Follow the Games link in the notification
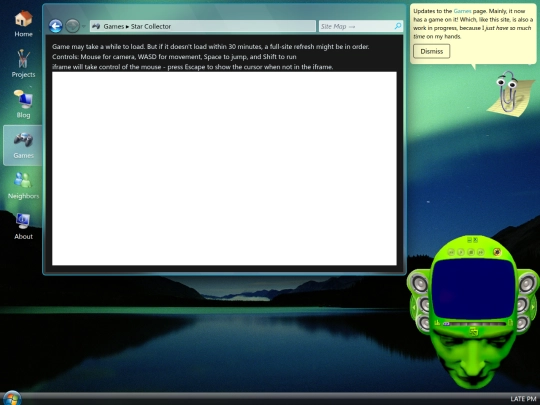 462,11
